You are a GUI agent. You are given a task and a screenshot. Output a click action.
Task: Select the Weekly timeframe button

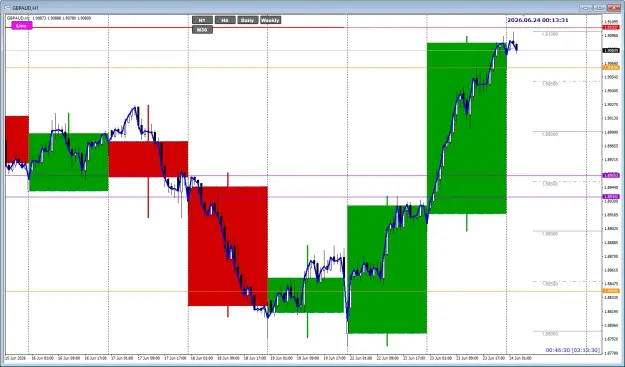pos(271,20)
